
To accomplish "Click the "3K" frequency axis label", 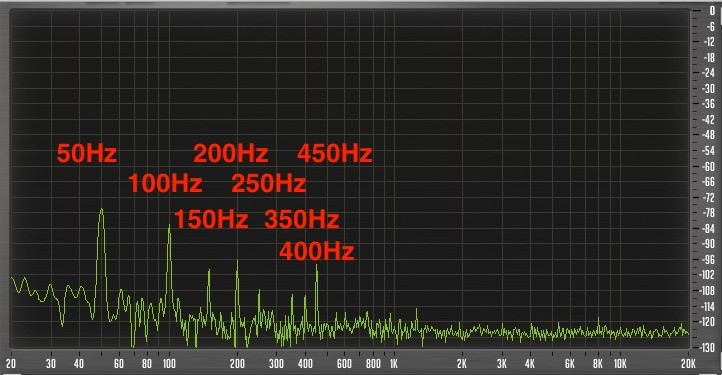I will point(502,364).
